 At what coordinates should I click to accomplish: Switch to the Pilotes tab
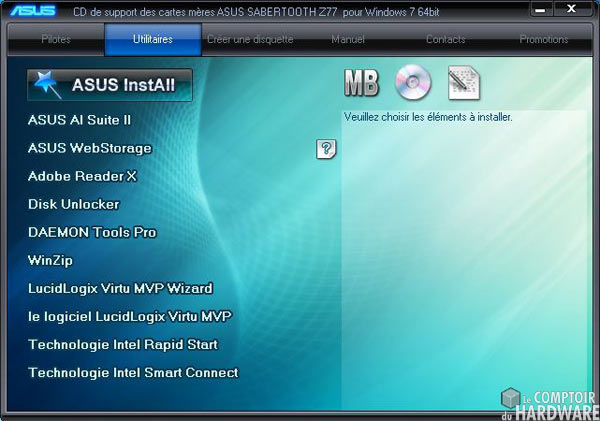coord(56,40)
